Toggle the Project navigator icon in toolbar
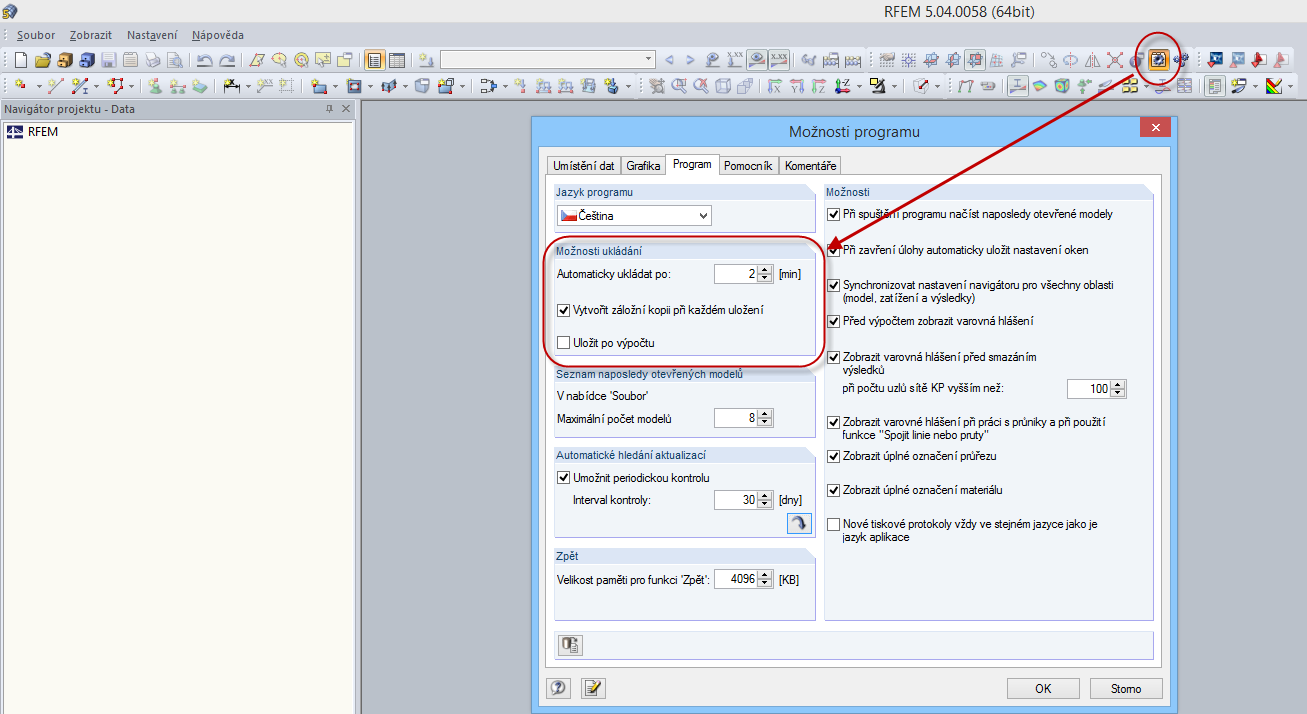 tap(374, 60)
